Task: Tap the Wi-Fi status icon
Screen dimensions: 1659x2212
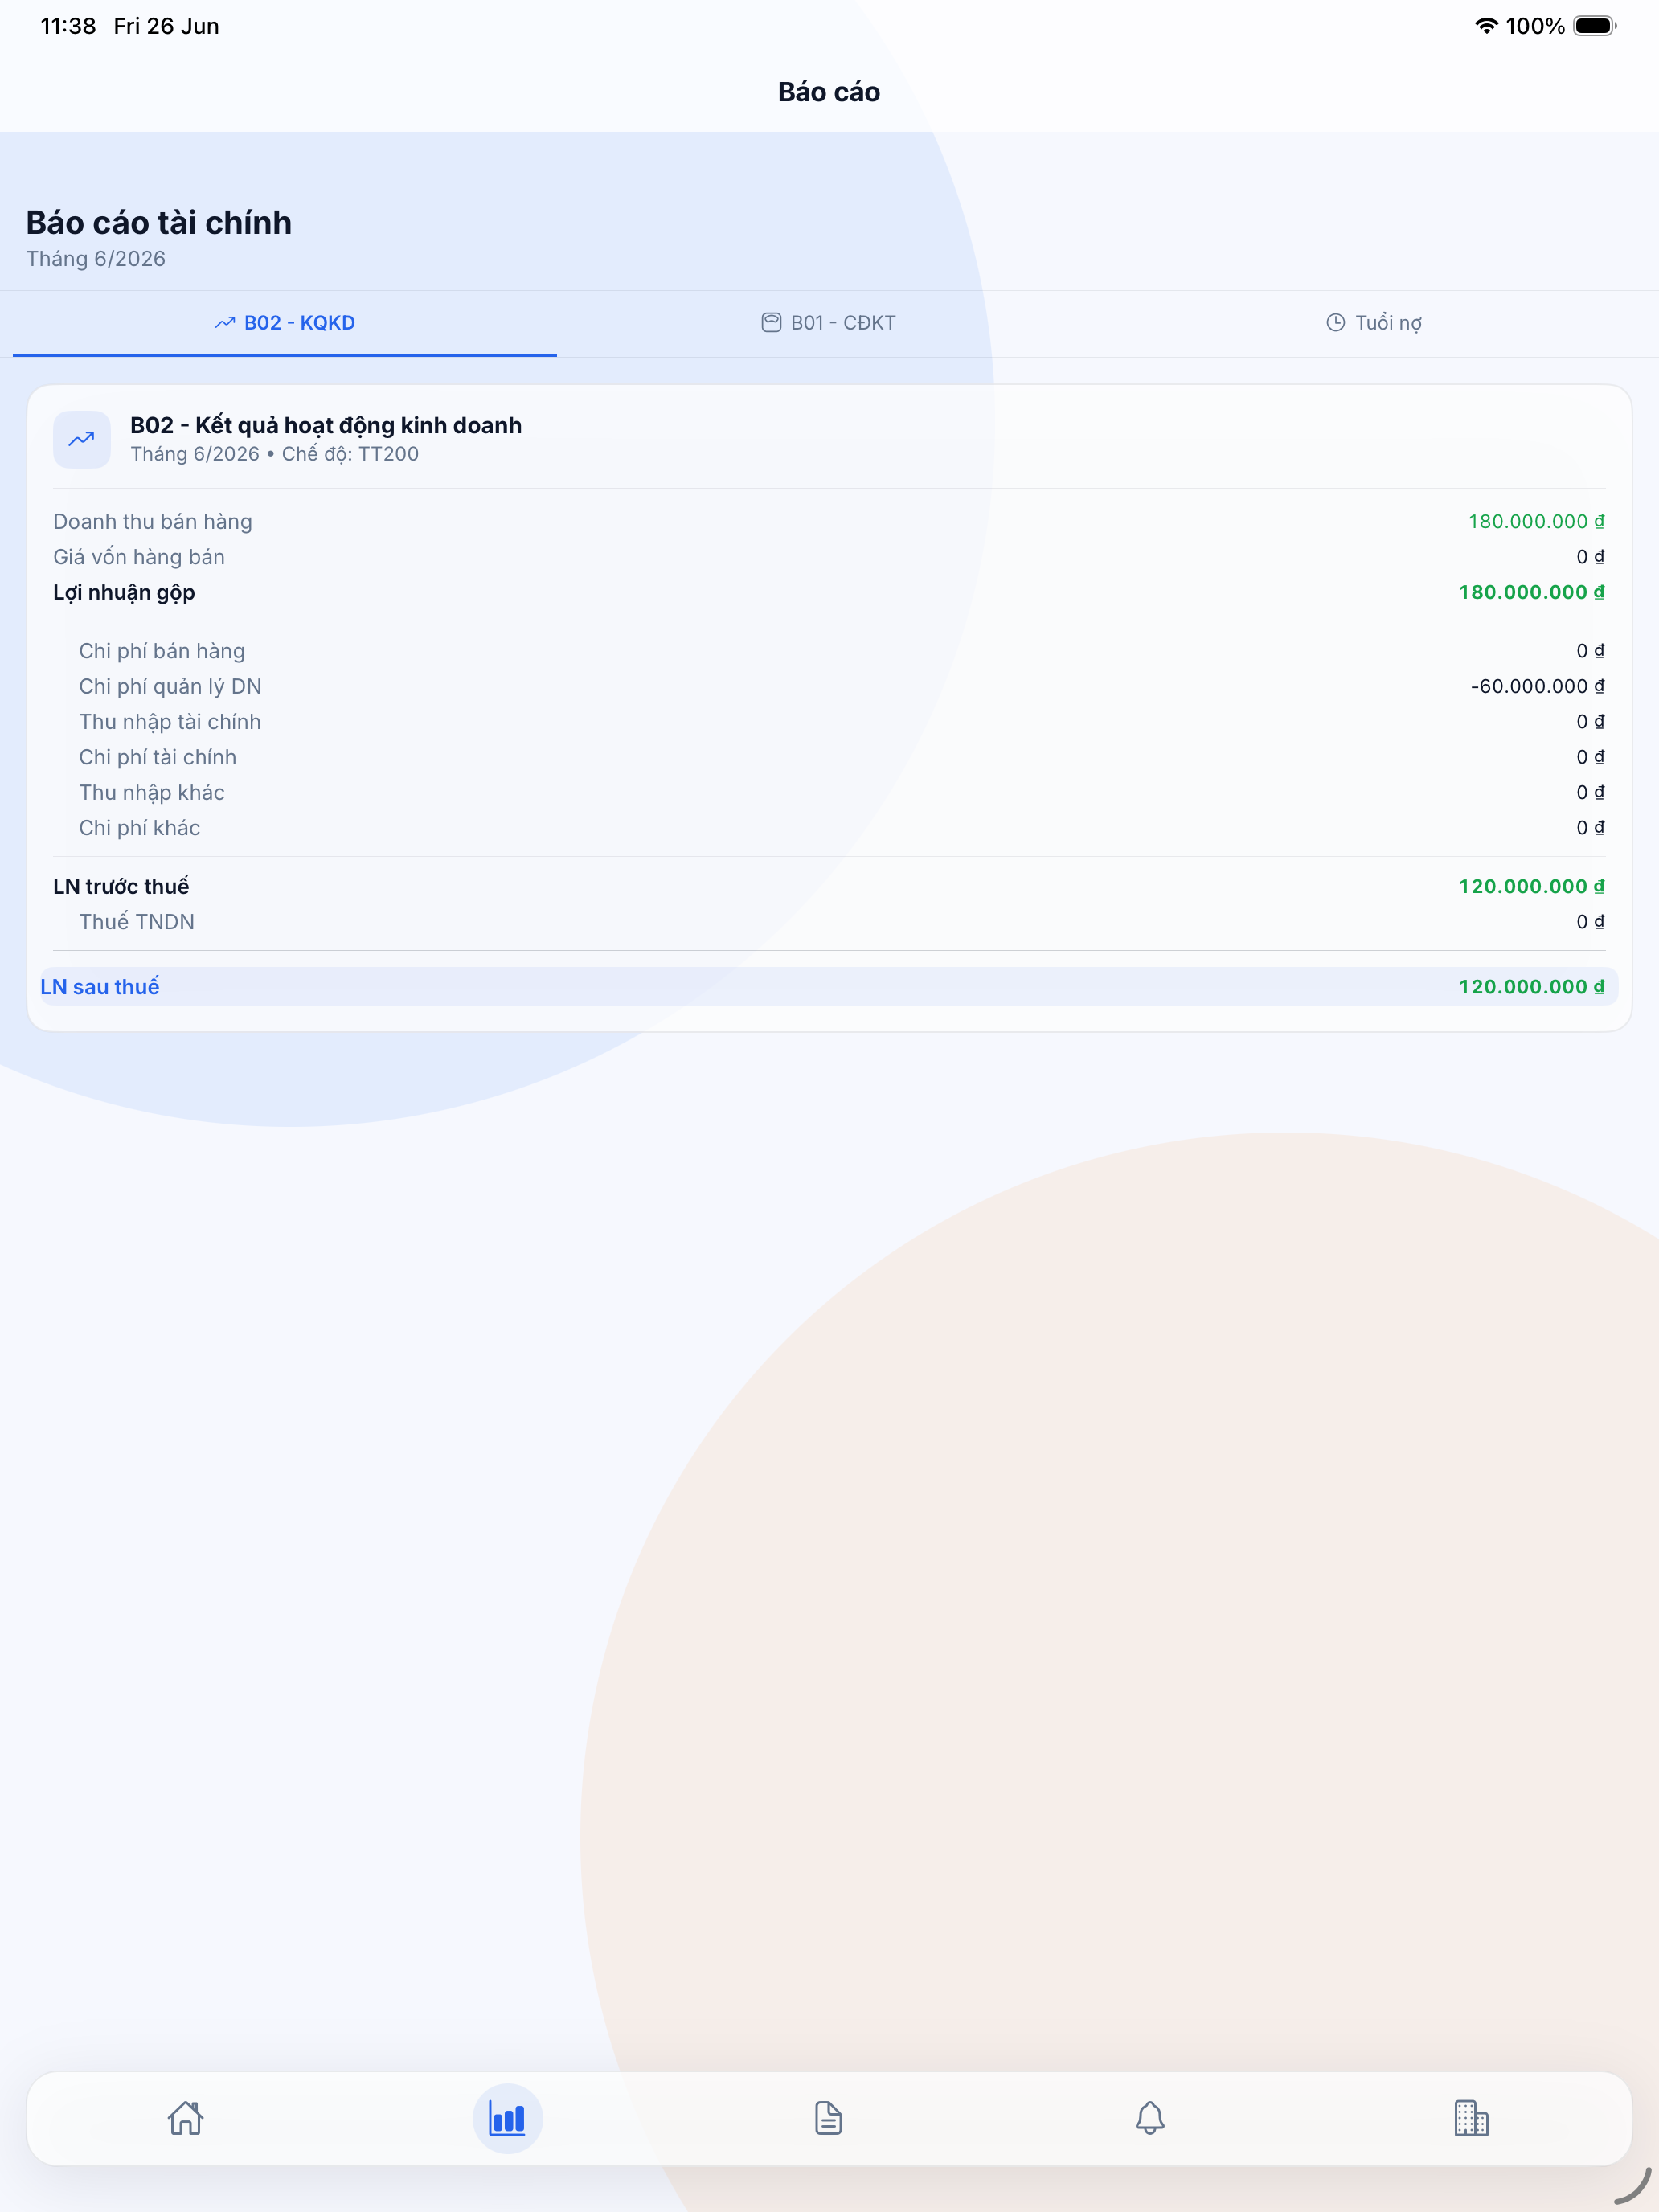Action: (1486, 26)
